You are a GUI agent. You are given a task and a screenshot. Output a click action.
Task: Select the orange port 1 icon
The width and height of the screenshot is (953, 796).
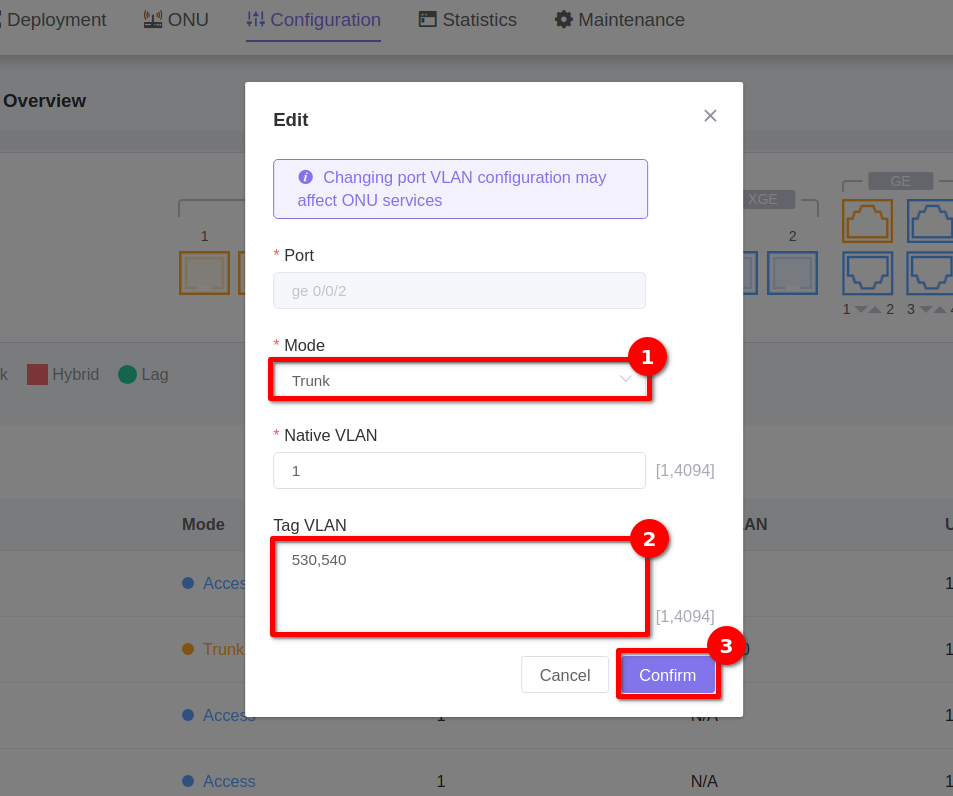[x=204, y=272]
